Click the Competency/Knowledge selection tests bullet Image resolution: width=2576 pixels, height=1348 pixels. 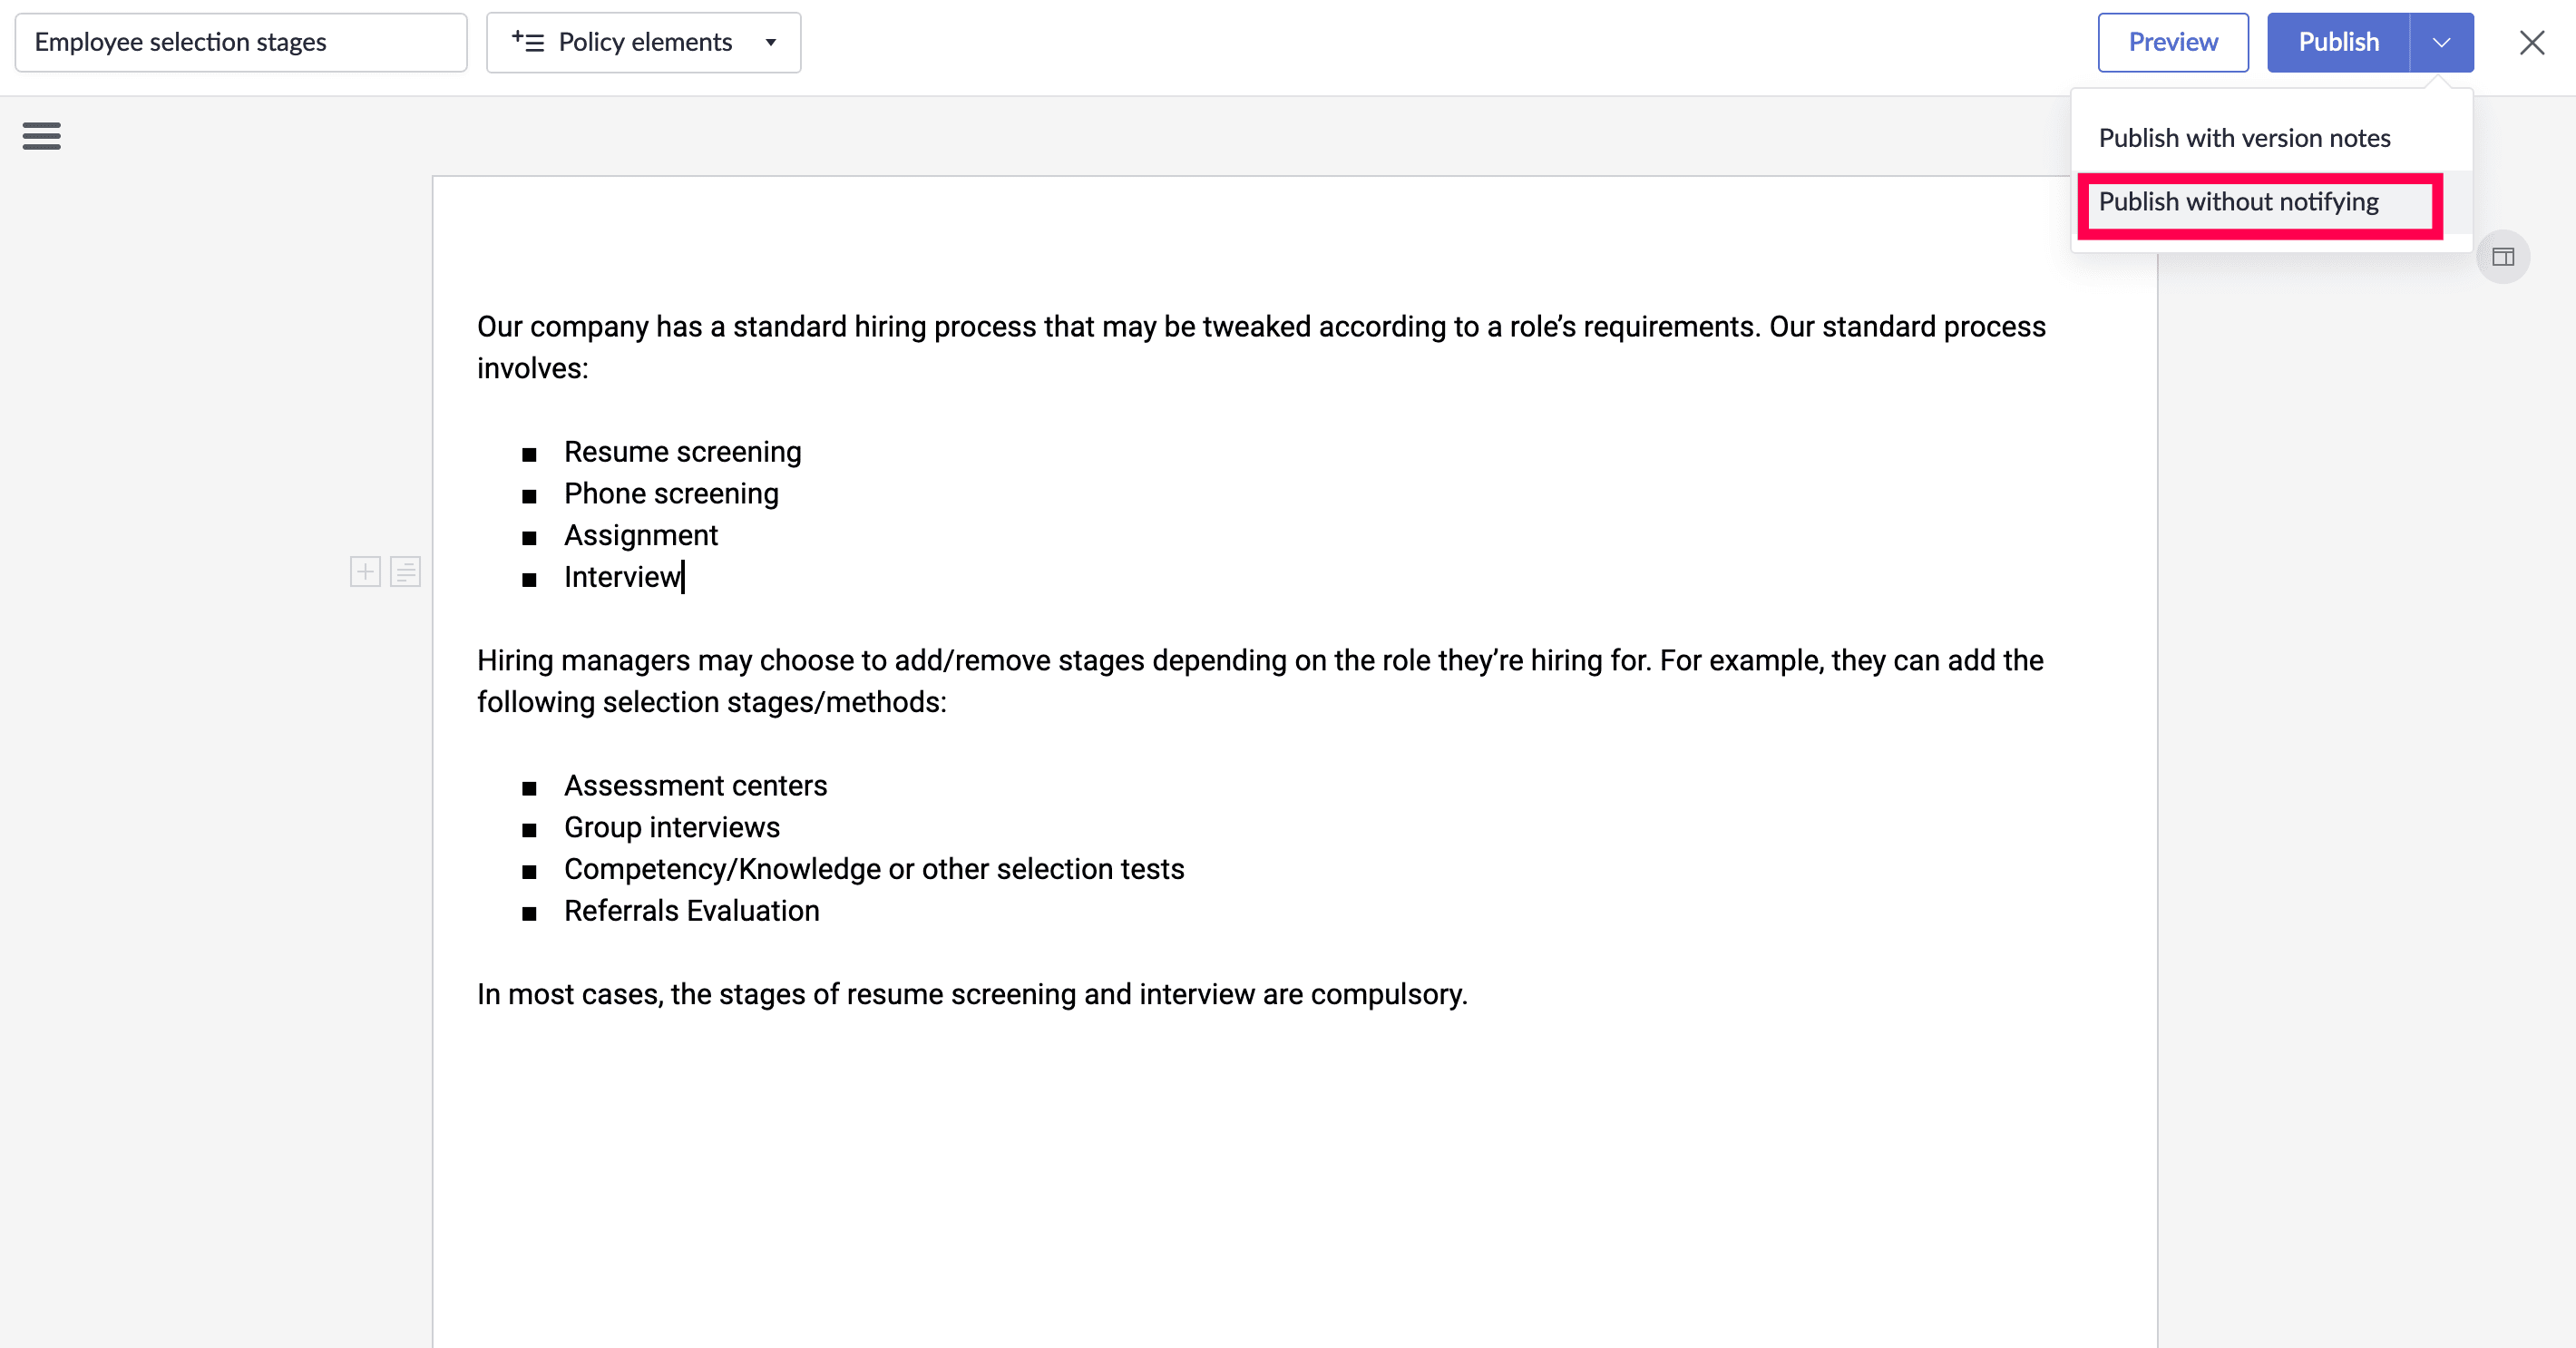click(x=873, y=870)
